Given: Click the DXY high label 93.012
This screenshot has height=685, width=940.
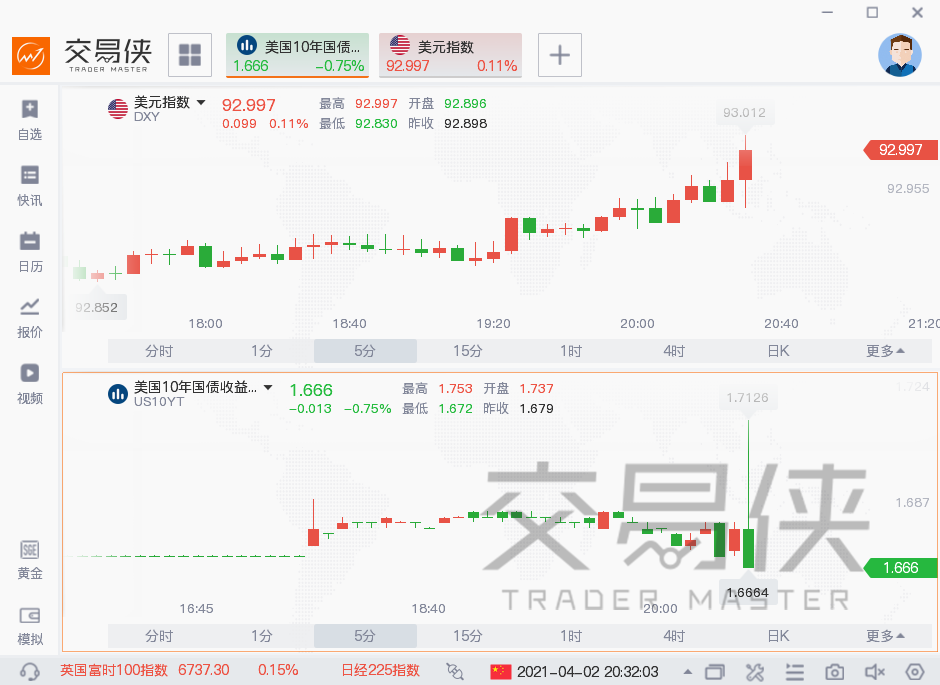Looking at the screenshot, I should pos(744,113).
